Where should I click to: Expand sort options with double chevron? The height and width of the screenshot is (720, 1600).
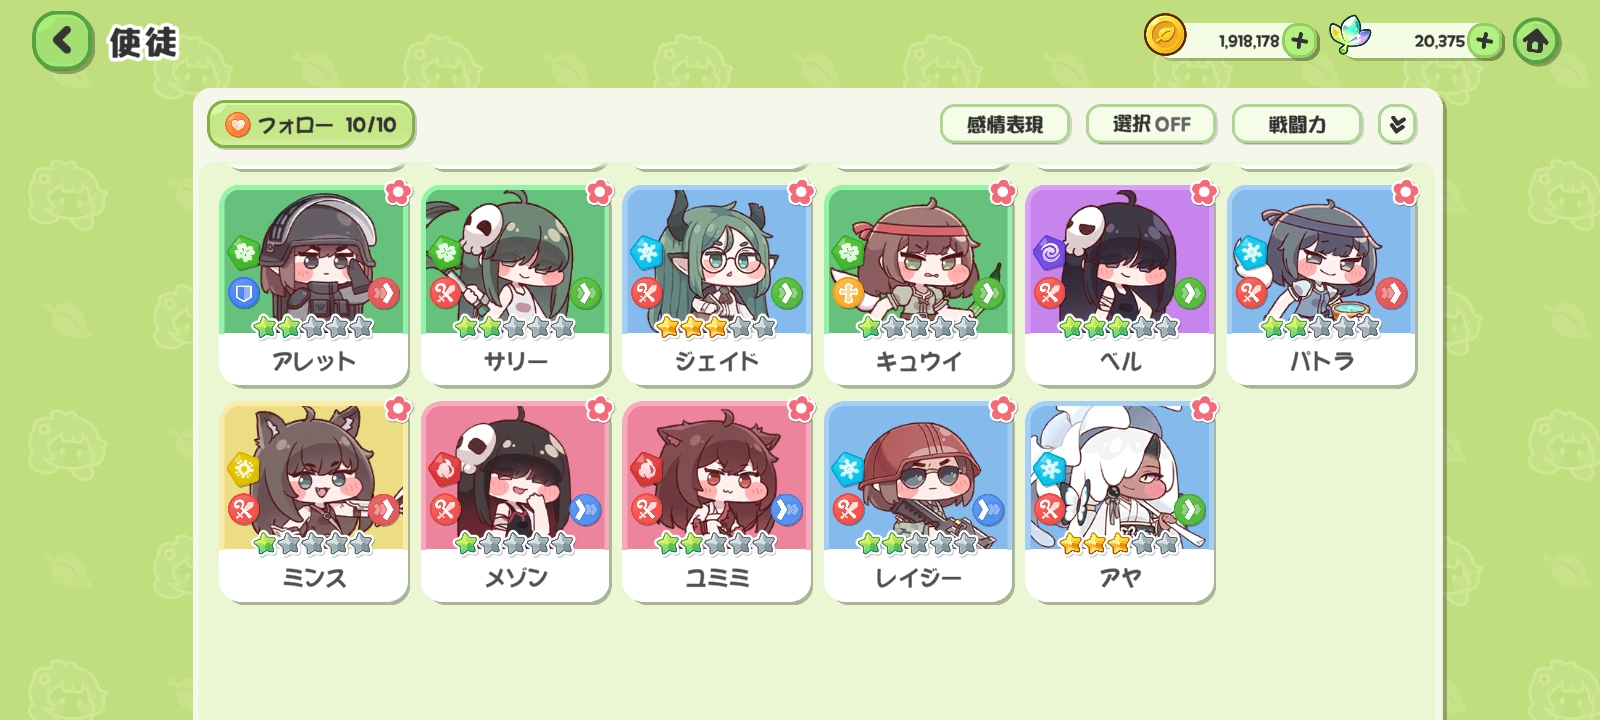pyautogui.click(x=1397, y=124)
